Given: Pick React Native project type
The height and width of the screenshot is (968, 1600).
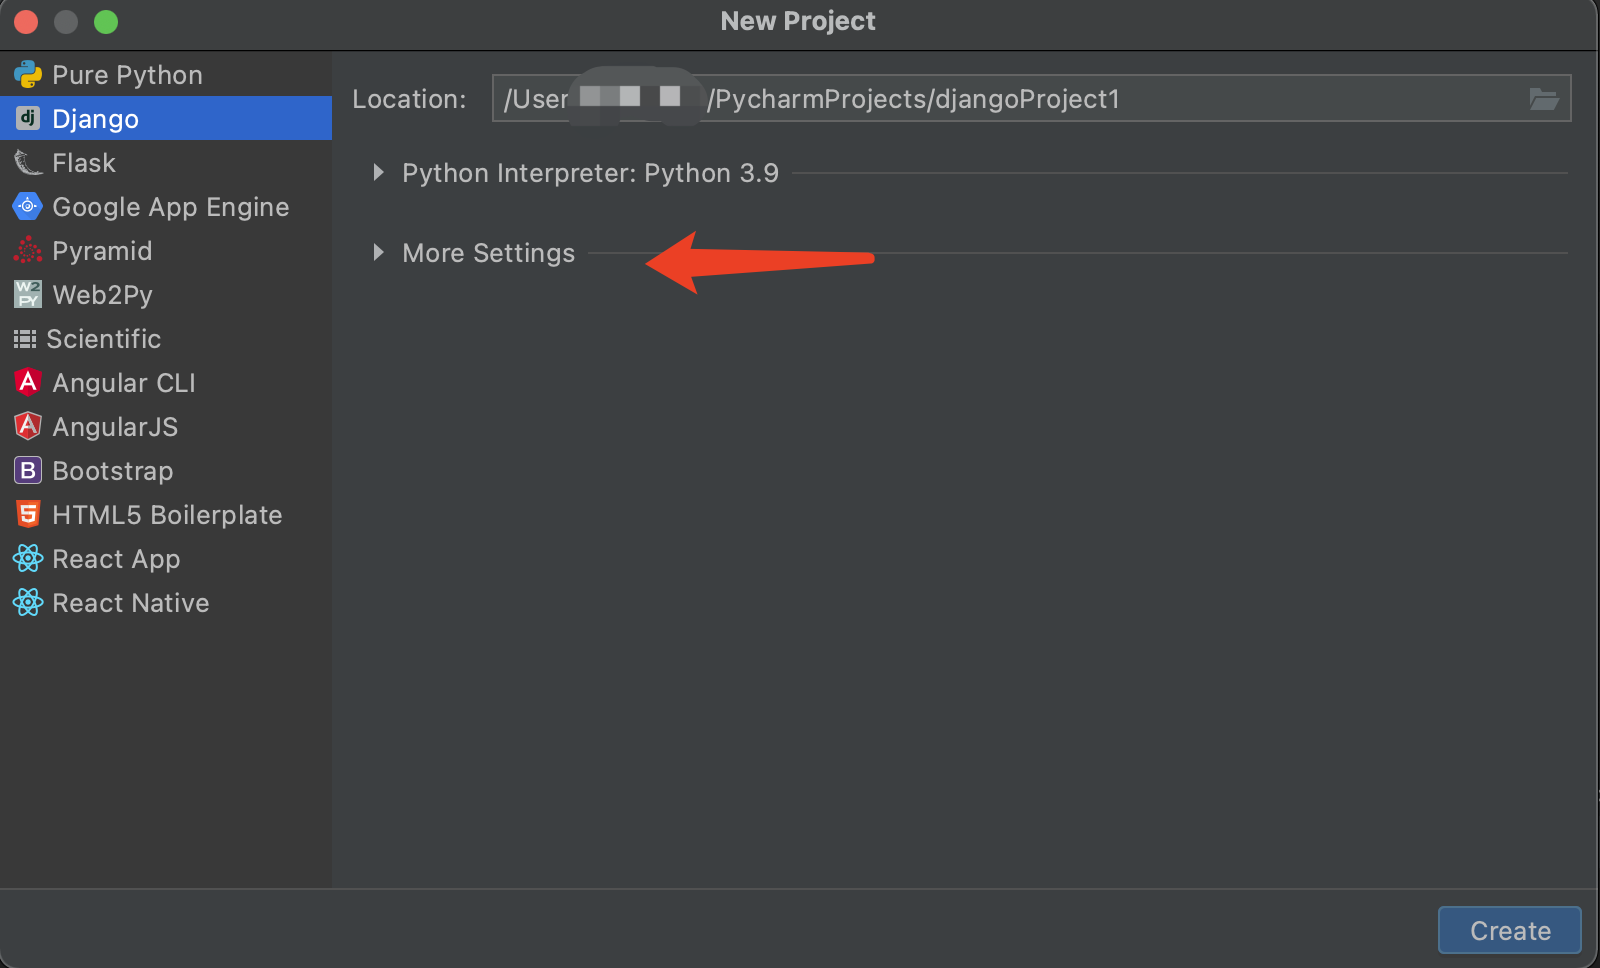Looking at the screenshot, I should pos(166,603).
